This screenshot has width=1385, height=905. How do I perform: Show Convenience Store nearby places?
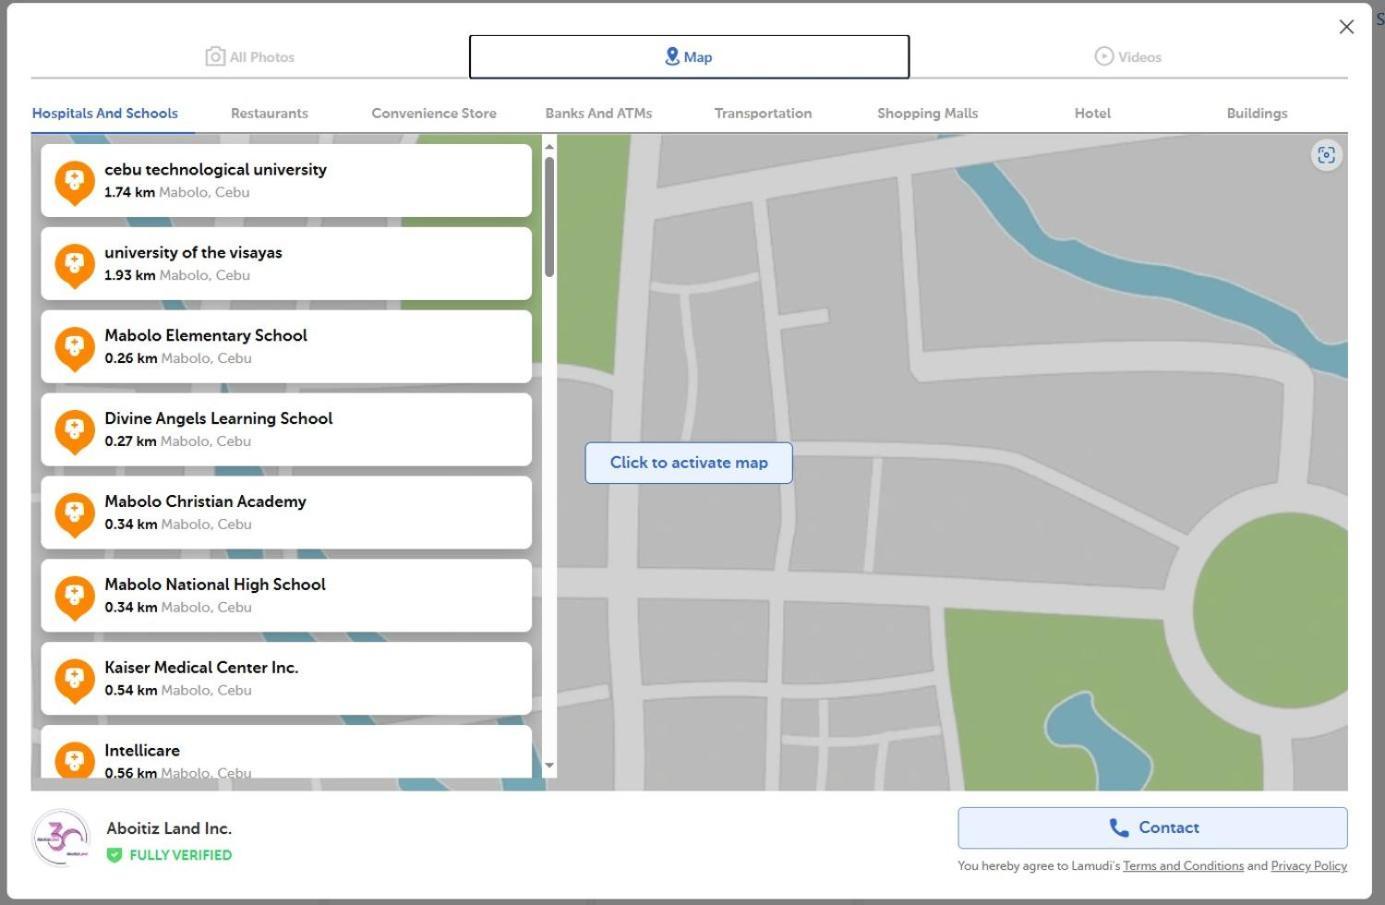pyautogui.click(x=433, y=113)
